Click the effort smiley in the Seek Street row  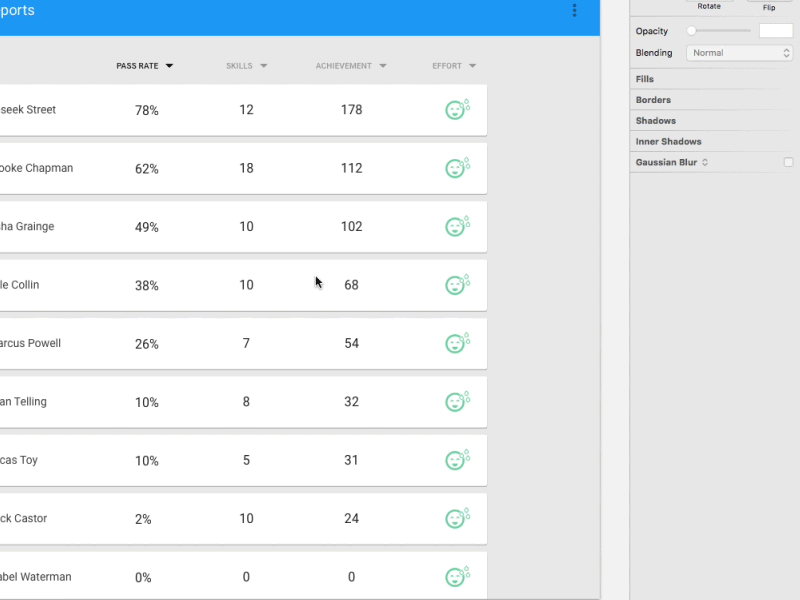pos(457,110)
